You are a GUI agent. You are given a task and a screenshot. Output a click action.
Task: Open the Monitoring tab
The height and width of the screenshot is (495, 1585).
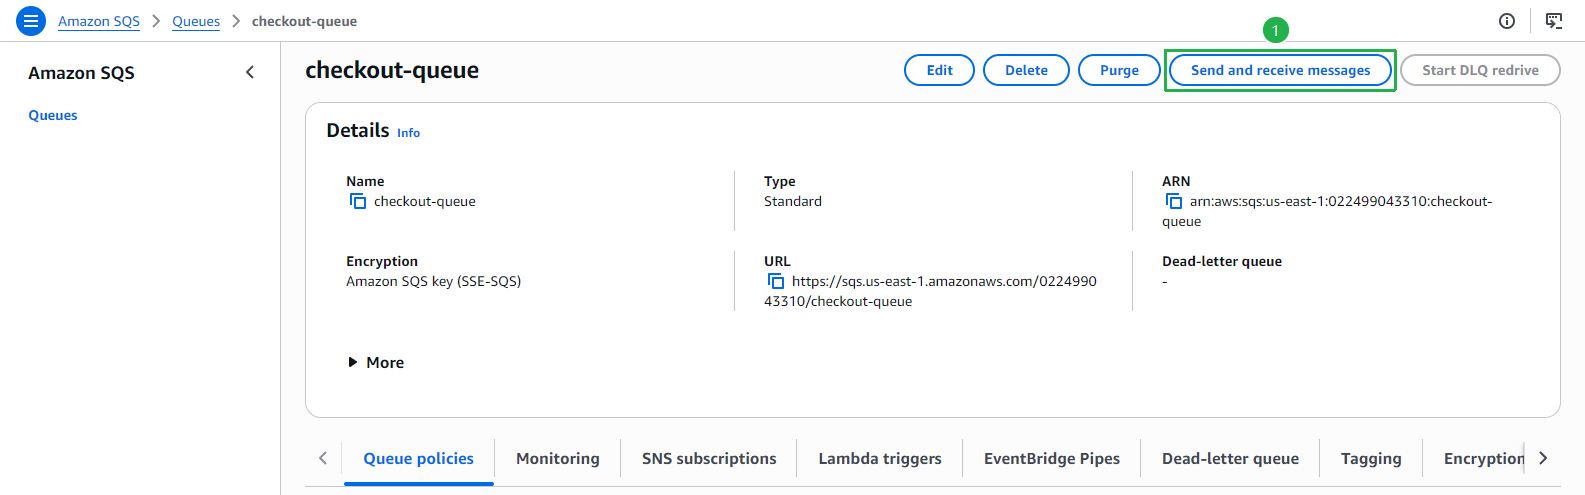(x=558, y=458)
